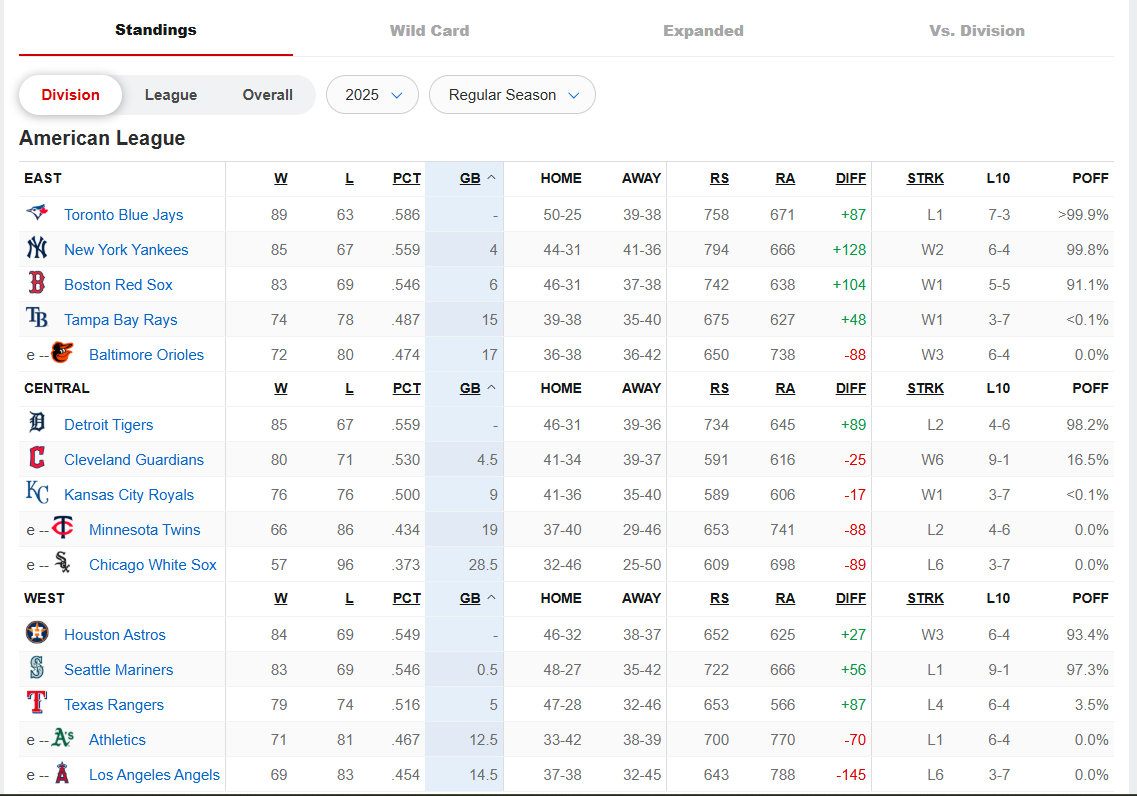Click the Boston Red Sox logo
Image resolution: width=1137 pixels, height=796 pixels.
tap(37, 283)
